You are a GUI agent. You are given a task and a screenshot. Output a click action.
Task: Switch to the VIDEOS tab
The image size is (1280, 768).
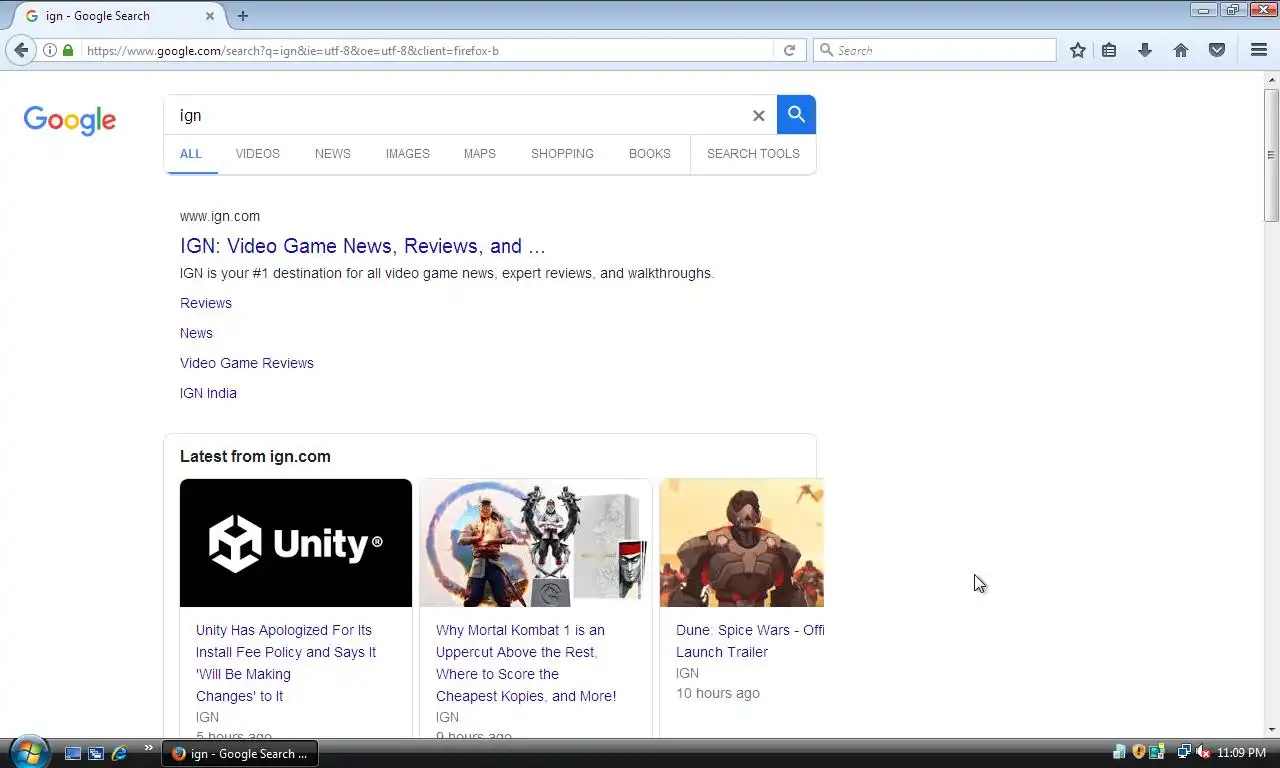[x=258, y=154]
